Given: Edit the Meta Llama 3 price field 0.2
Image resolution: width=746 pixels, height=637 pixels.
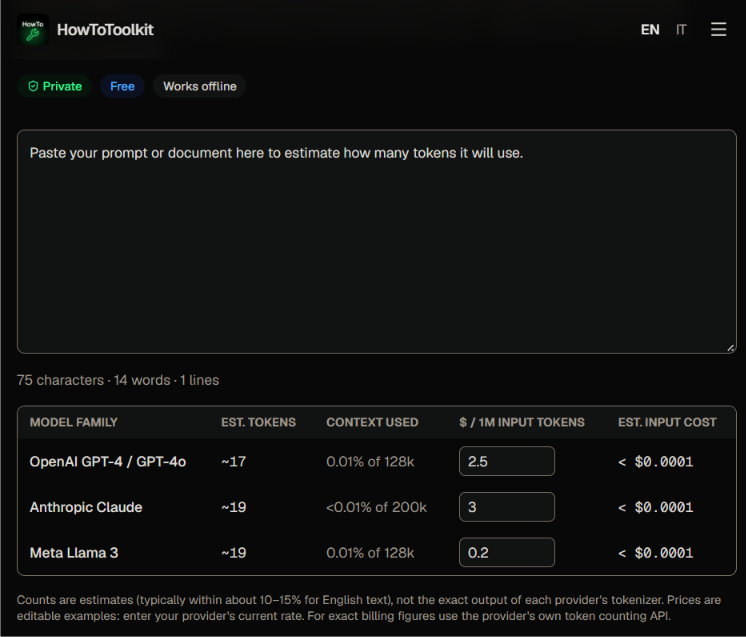Looking at the screenshot, I should tap(507, 552).
